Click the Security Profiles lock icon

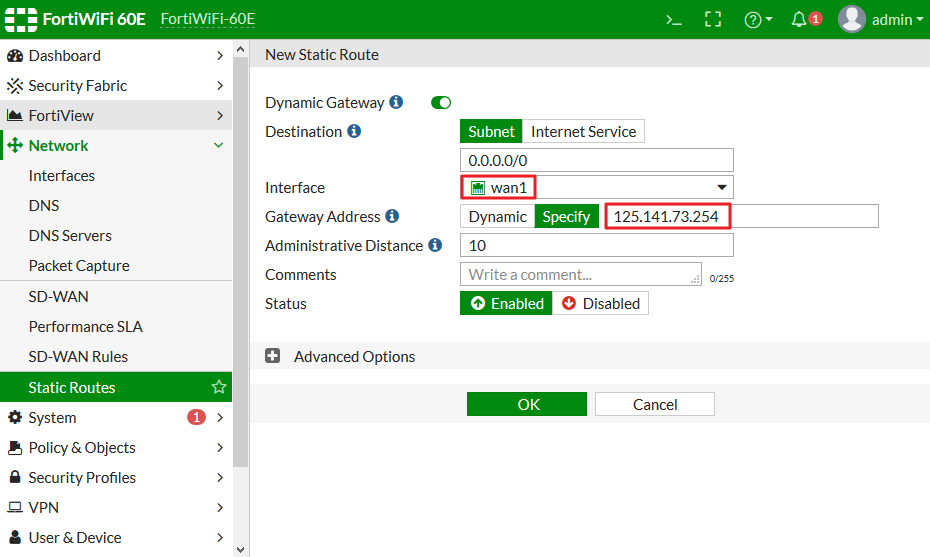[x=15, y=477]
